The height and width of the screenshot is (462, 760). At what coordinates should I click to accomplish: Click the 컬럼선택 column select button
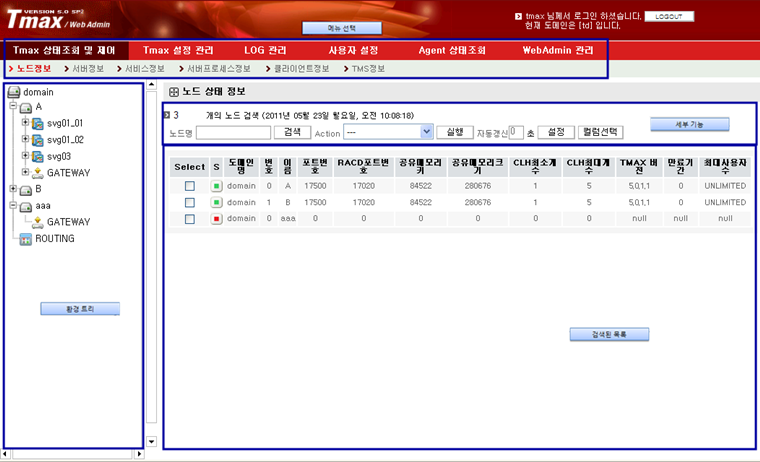click(601, 132)
